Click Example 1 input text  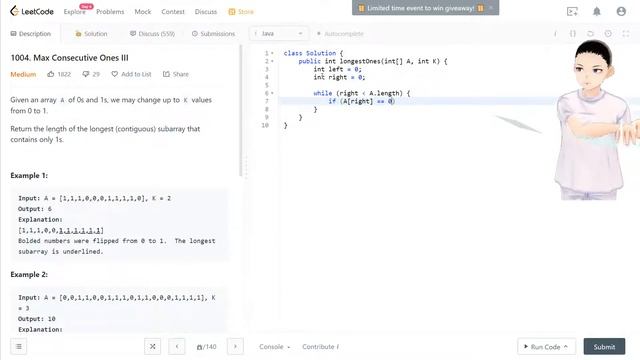tap(95, 198)
